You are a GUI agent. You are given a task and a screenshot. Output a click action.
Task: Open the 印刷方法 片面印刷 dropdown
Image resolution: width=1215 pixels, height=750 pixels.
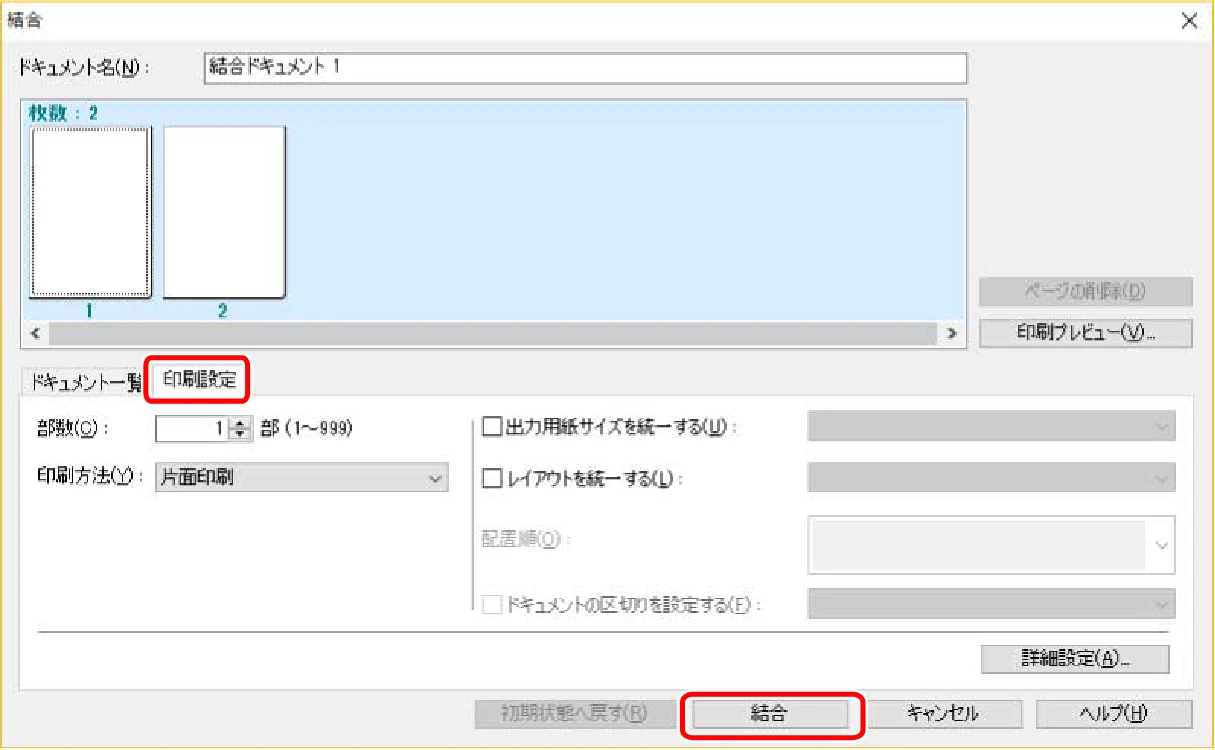[x=302, y=478]
